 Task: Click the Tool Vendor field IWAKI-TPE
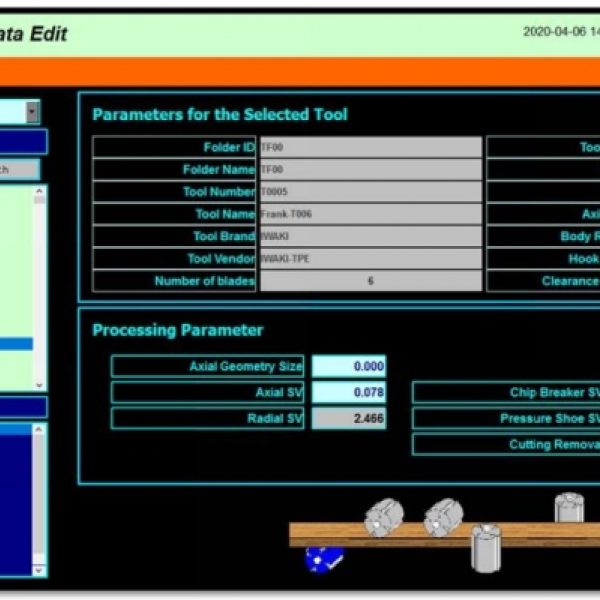369,259
